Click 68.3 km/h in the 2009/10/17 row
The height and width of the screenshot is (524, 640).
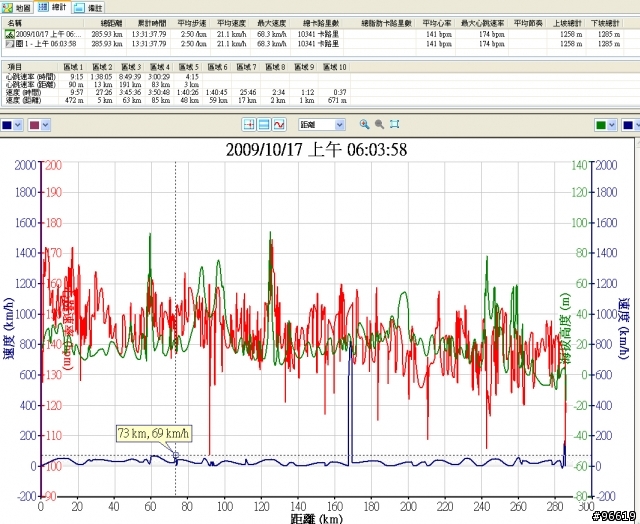(272, 34)
